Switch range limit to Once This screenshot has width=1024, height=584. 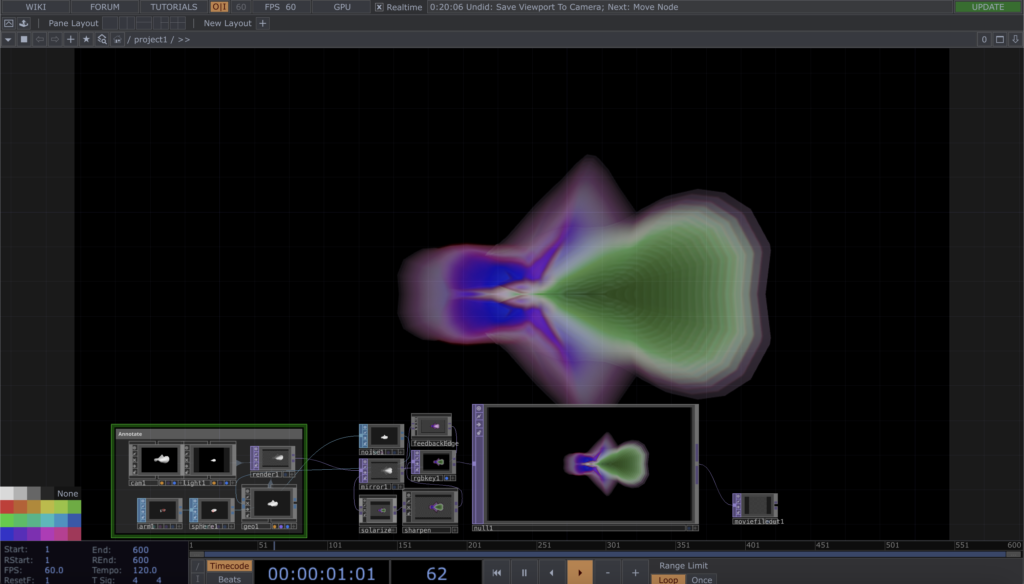[x=702, y=579]
